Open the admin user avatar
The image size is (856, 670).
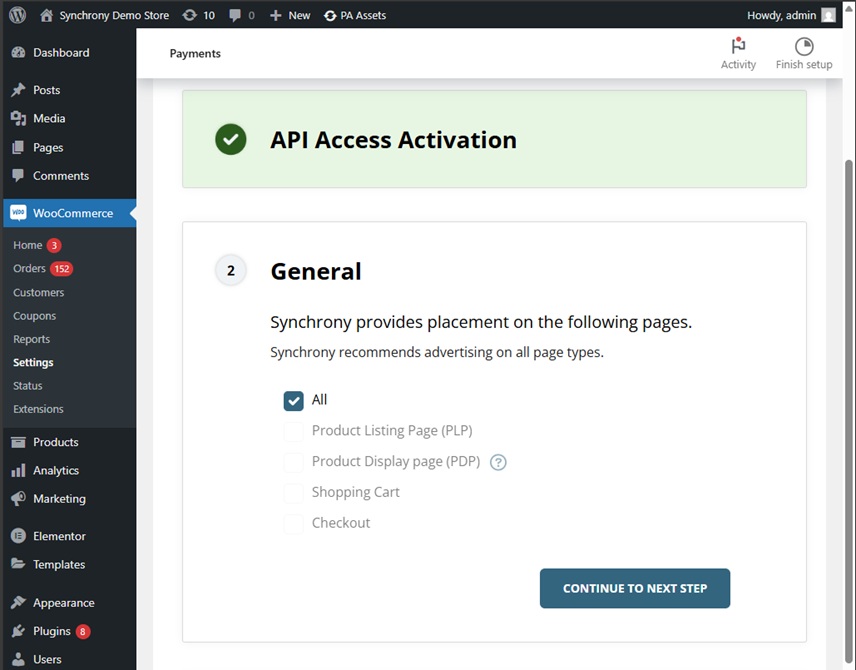828,15
